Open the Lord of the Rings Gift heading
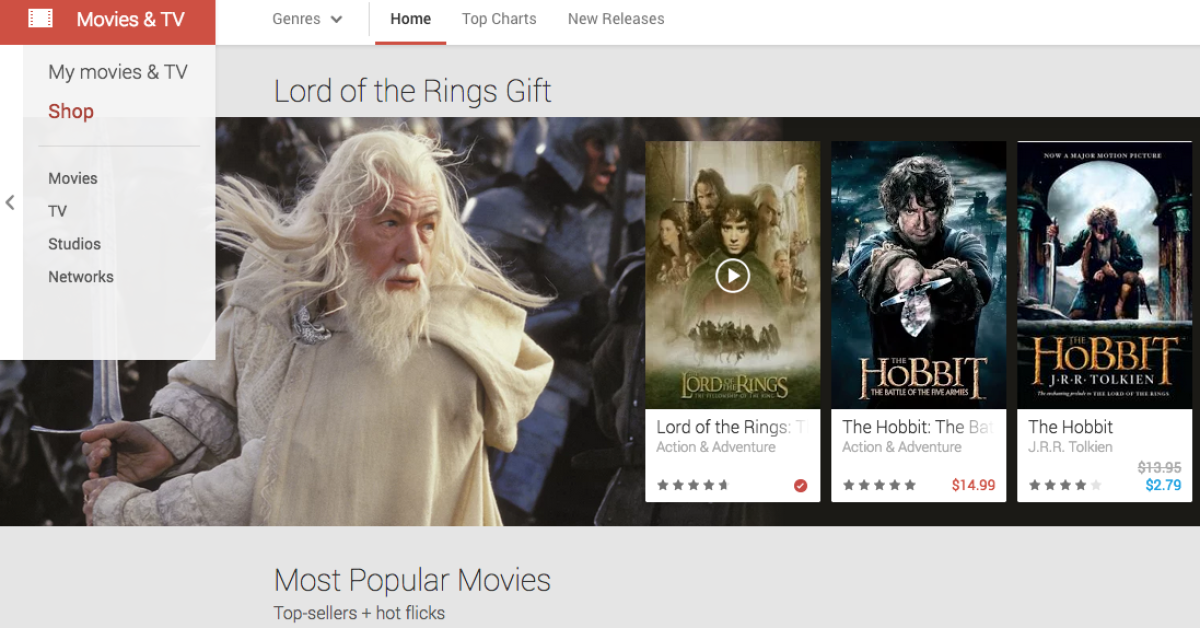The height and width of the screenshot is (628, 1200). coord(413,91)
